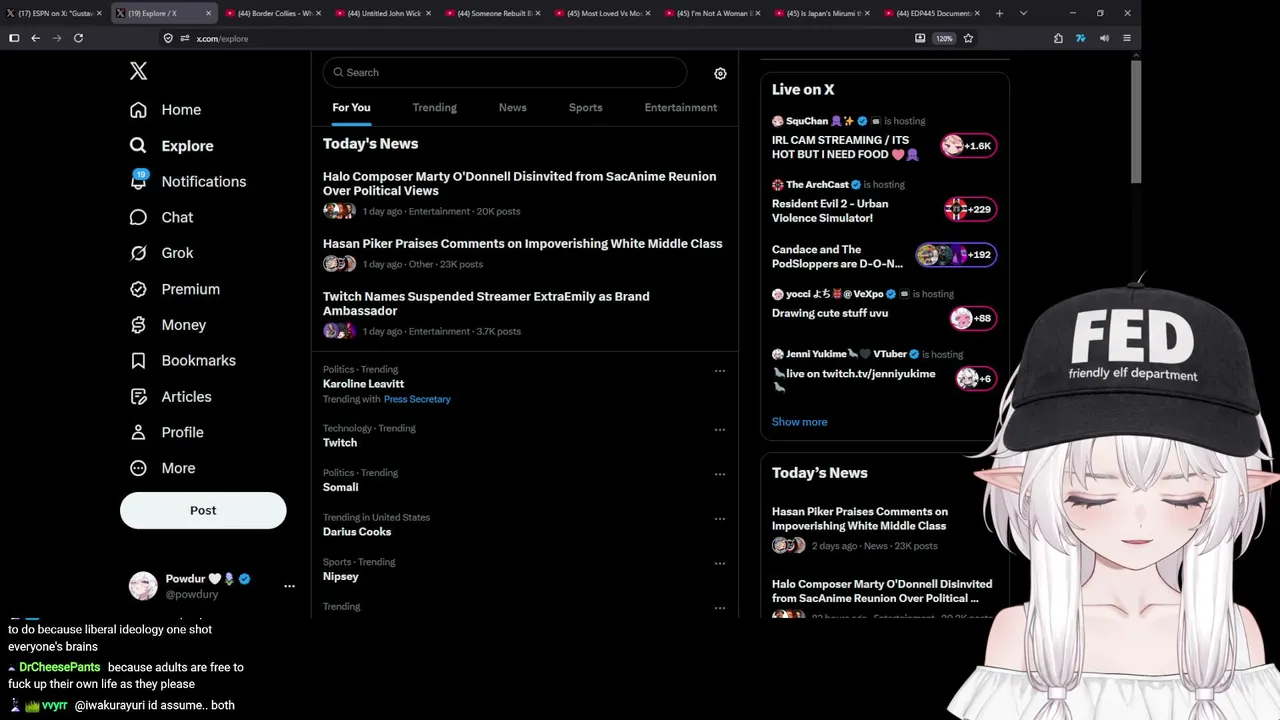The width and height of the screenshot is (1280, 720).
Task: Open the Nipsey trend
Action: coord(340,576)
